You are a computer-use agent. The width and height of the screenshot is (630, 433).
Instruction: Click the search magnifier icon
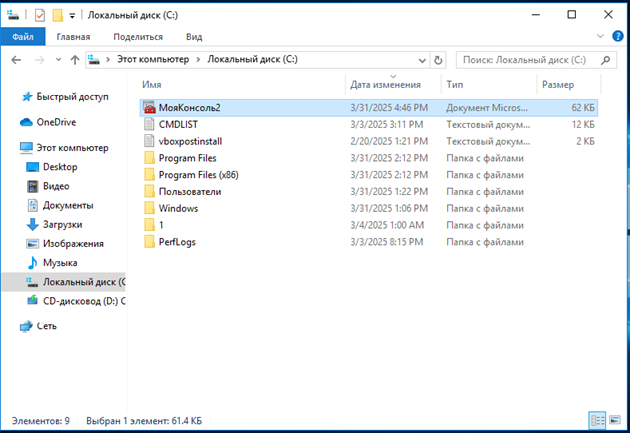605,60
